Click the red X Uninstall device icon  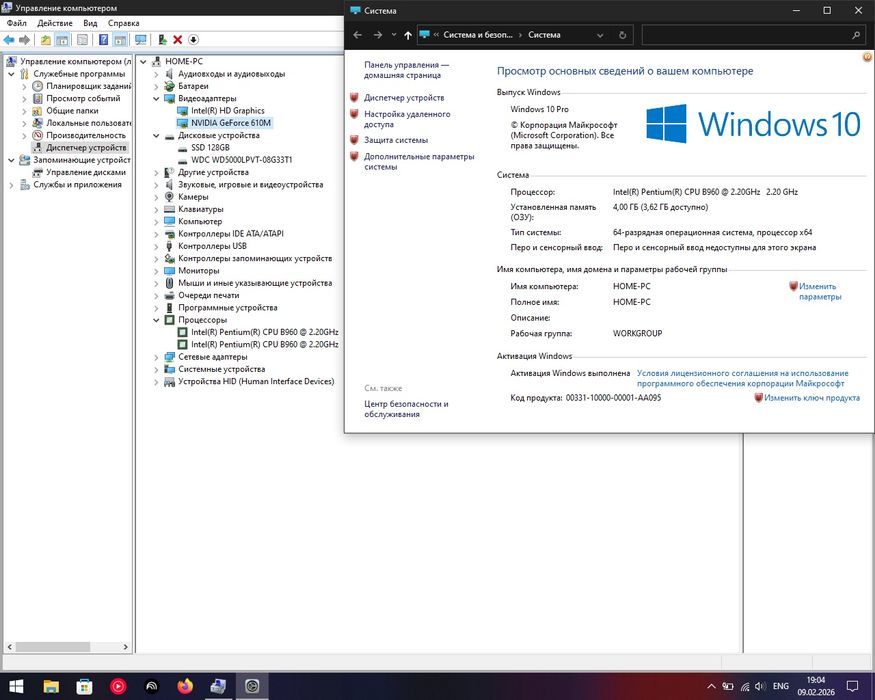(x=177, y=40)
